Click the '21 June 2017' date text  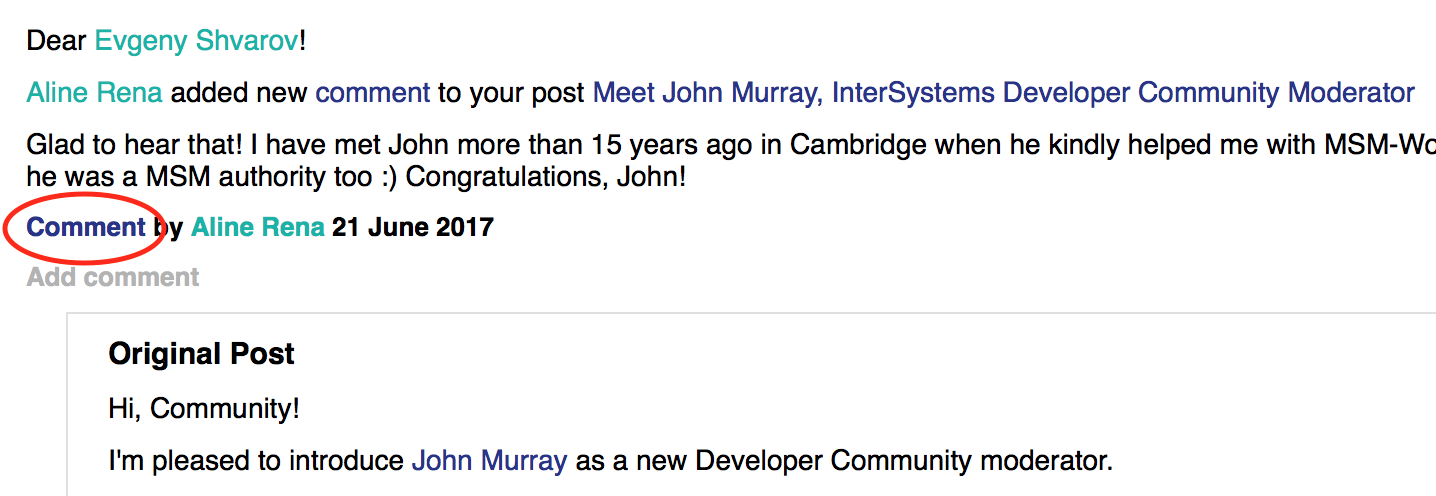pyautogui.click(x=413, y=227)
